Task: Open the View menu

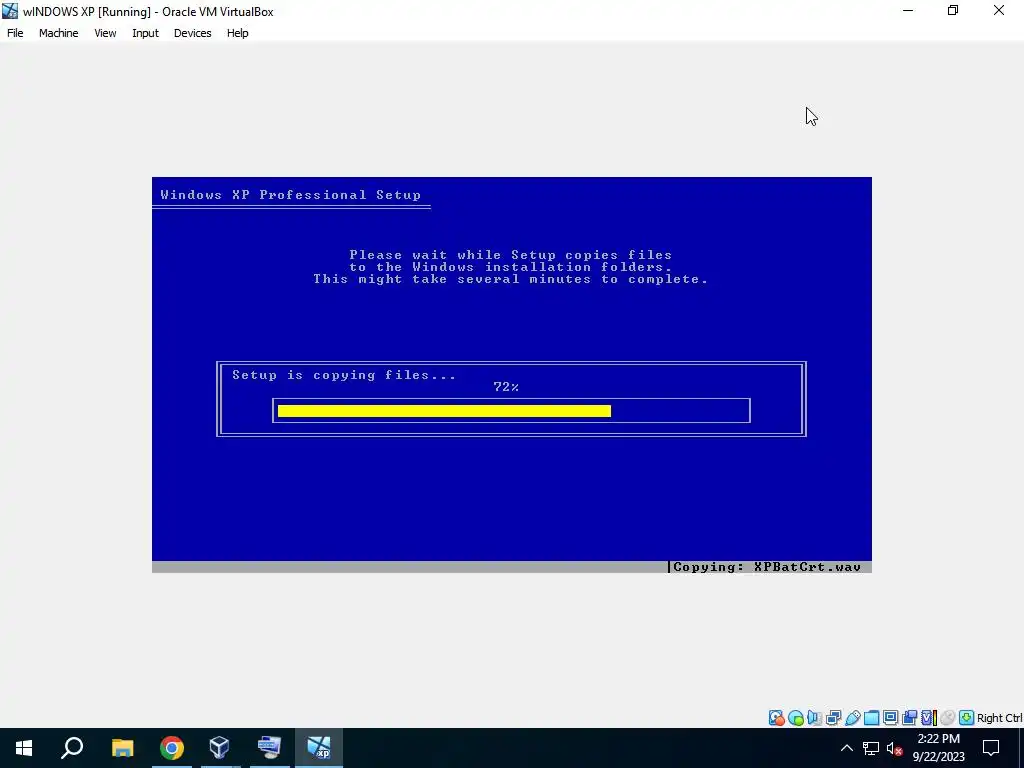Action: point(104,33)
